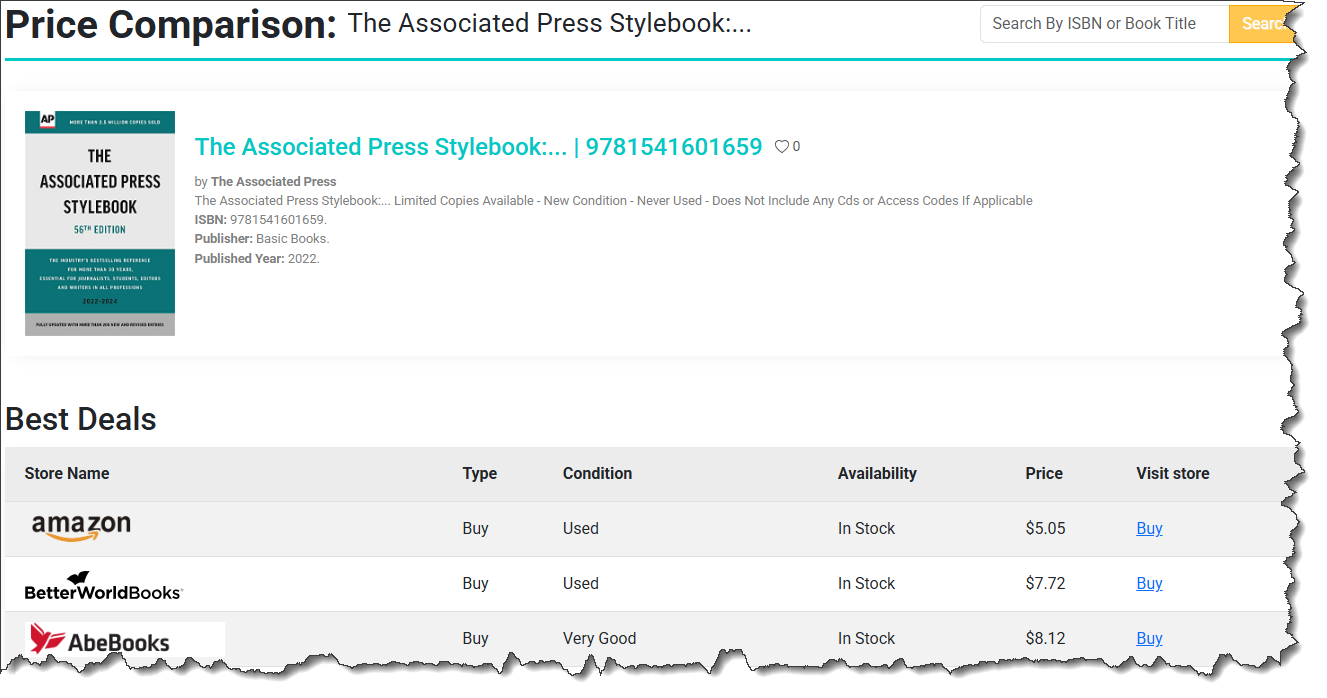
Task: Click the Buy type cell in Amazon row
Action: coord(475,528)
